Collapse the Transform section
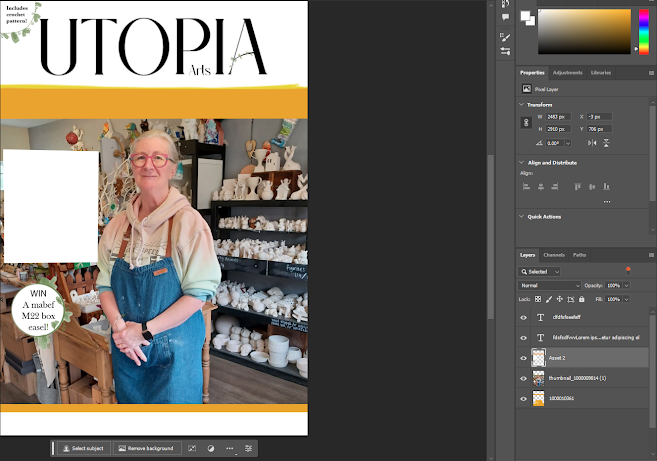 tap(522, 104)
